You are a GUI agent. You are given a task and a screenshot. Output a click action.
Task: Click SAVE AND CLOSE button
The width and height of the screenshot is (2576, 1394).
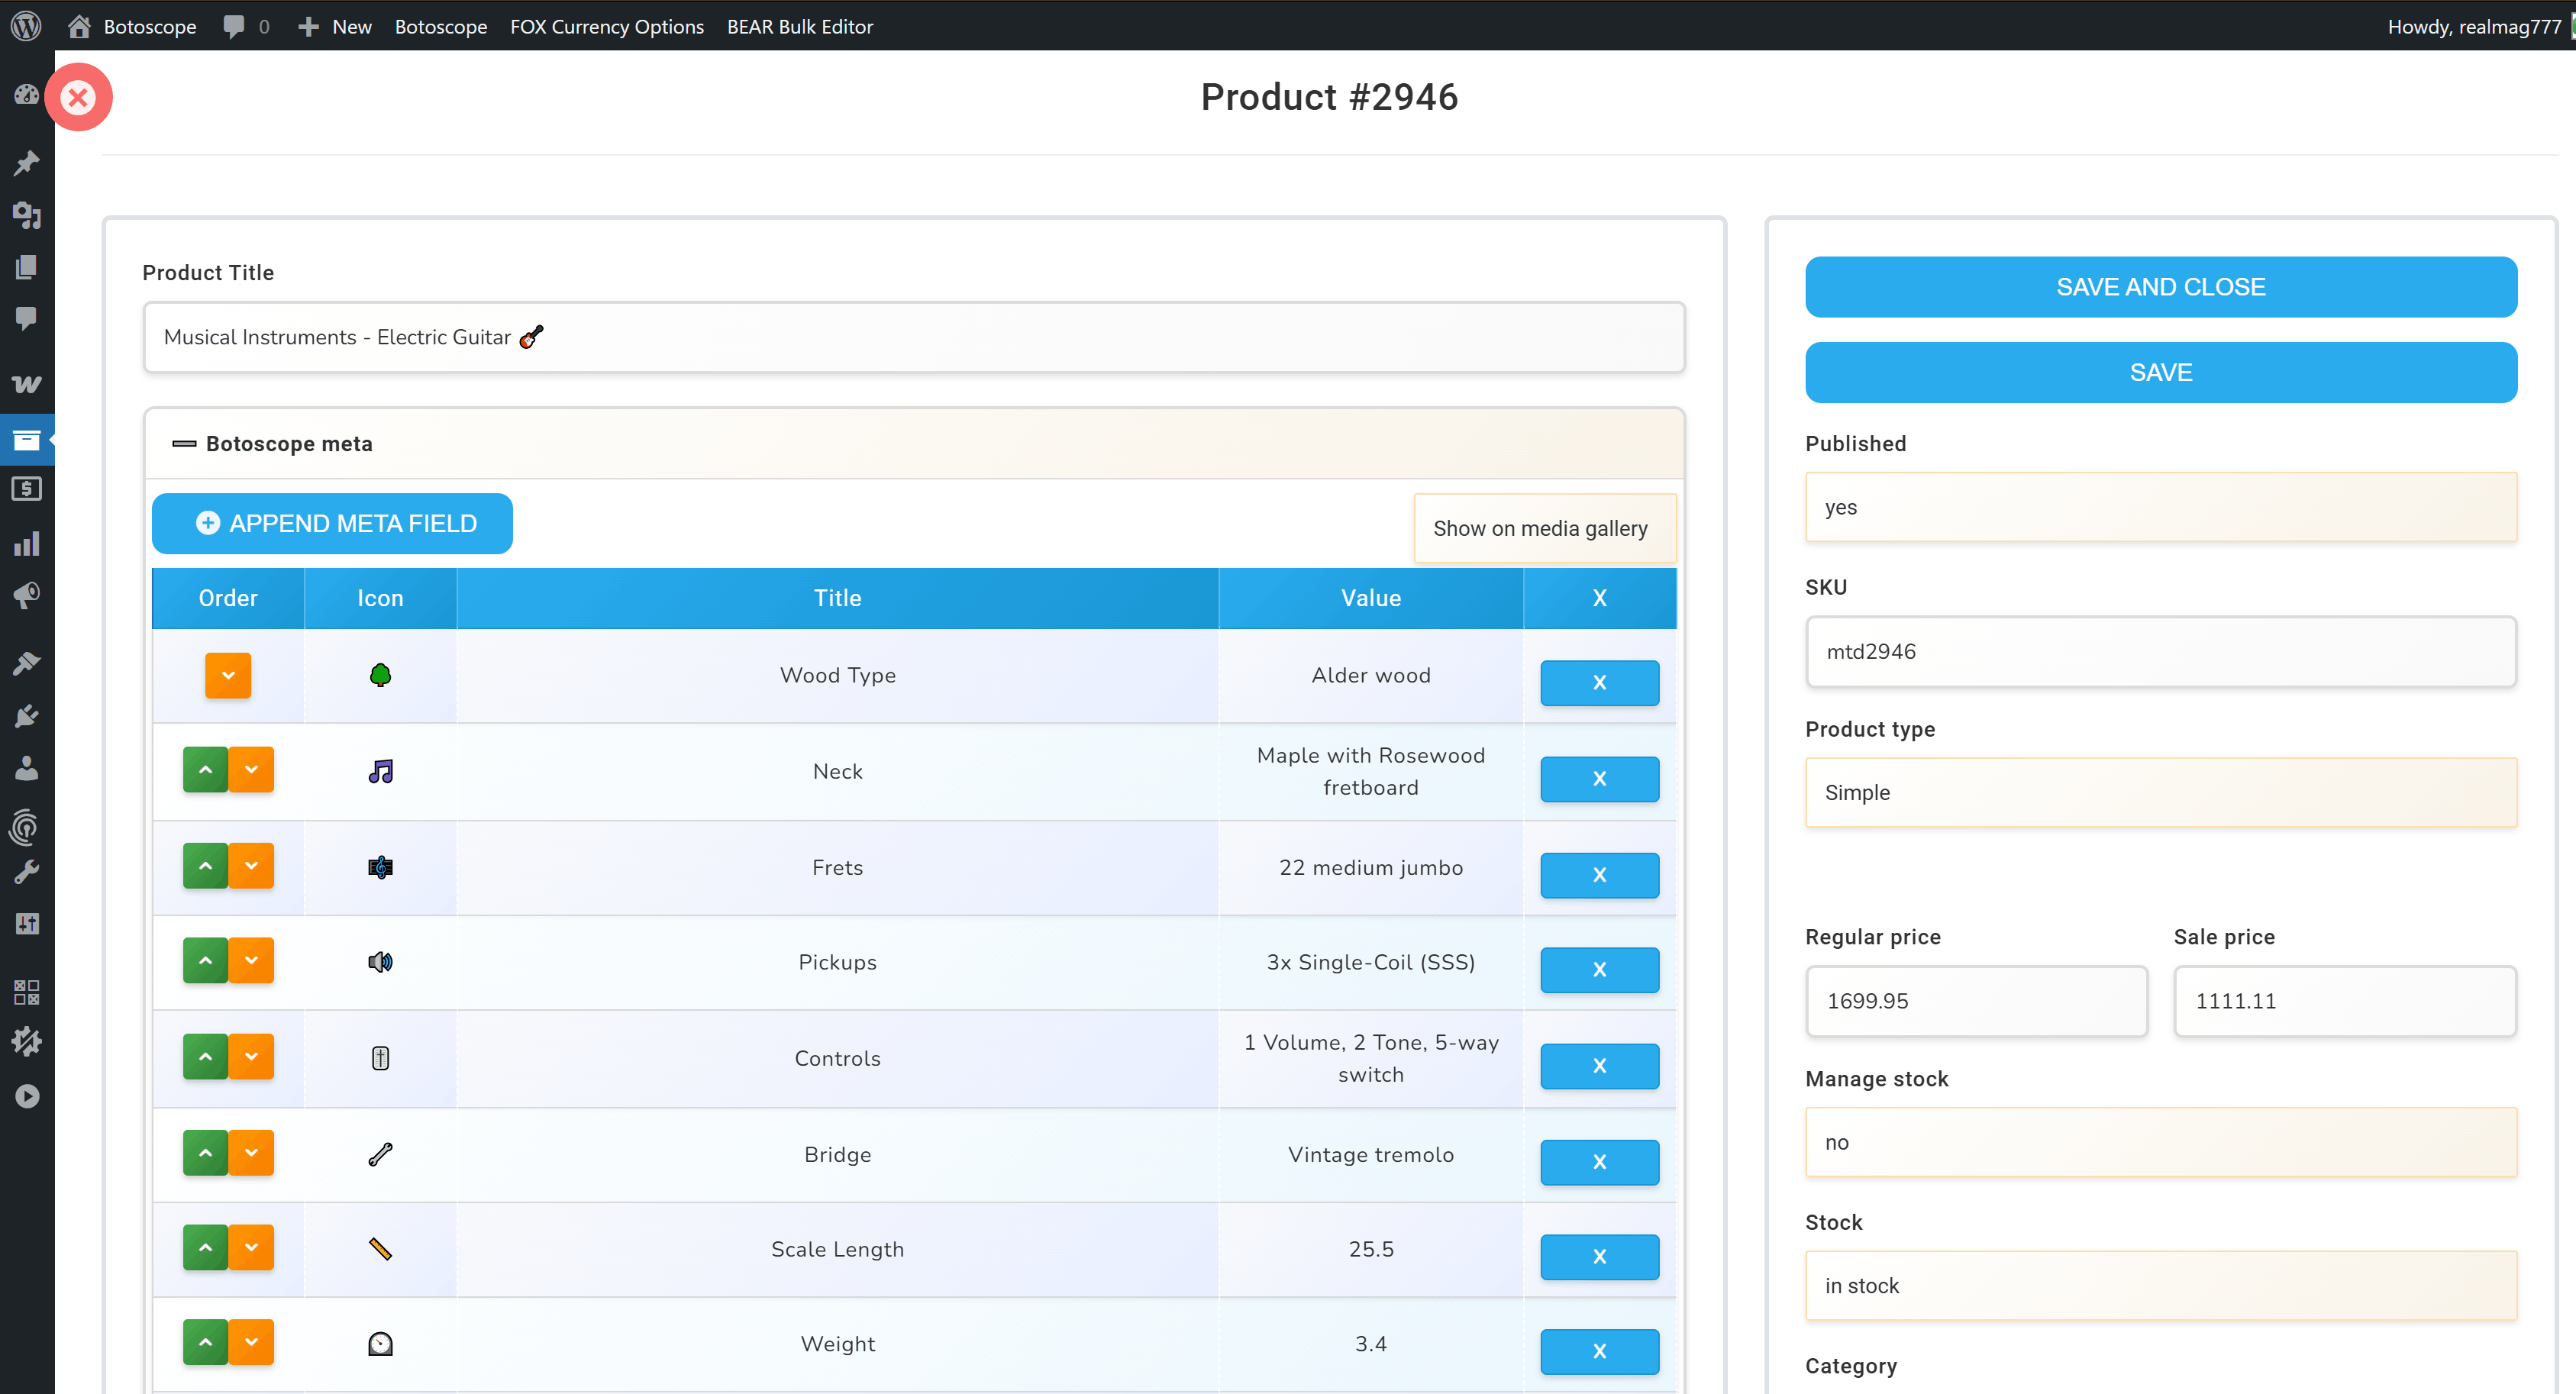coord(2160,287)
